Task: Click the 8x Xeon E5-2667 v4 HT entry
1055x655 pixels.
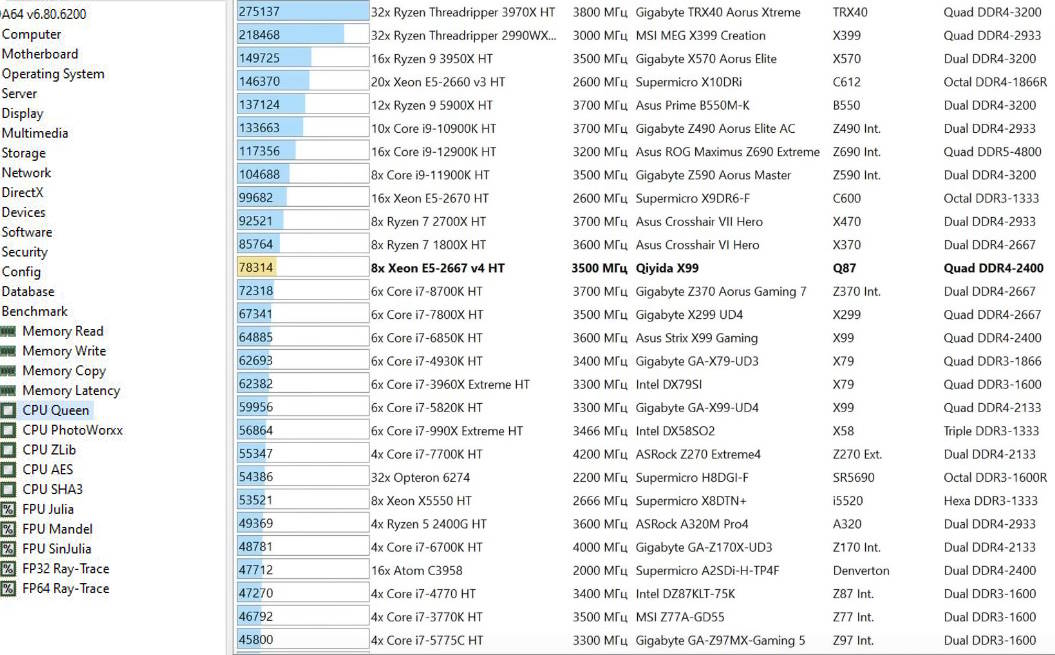Action: 437,268
